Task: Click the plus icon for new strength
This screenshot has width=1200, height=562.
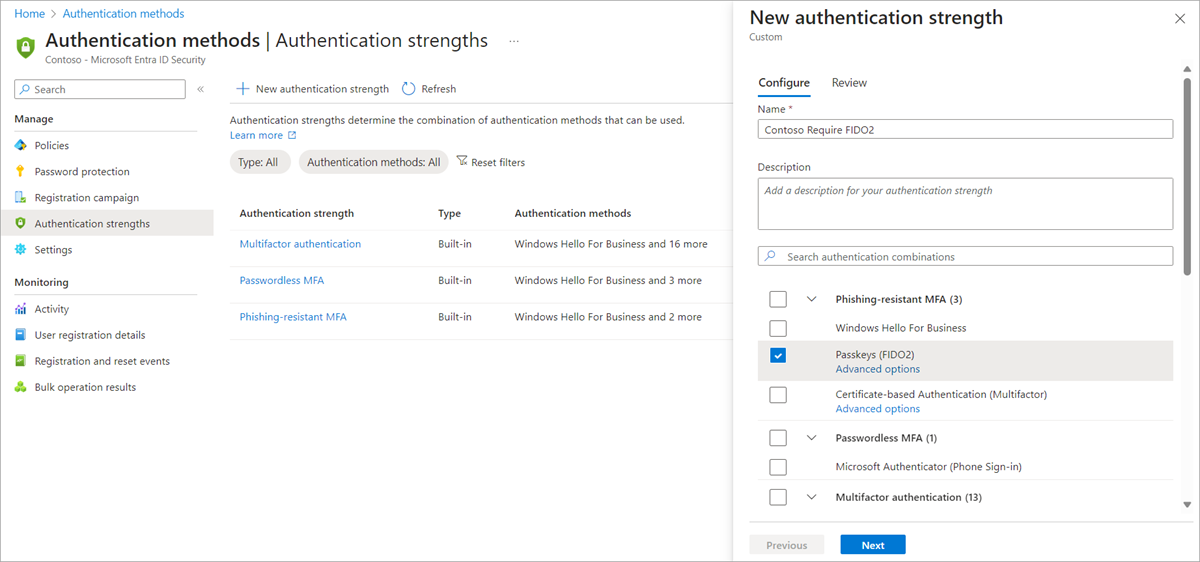Action: tap(242, 89)
